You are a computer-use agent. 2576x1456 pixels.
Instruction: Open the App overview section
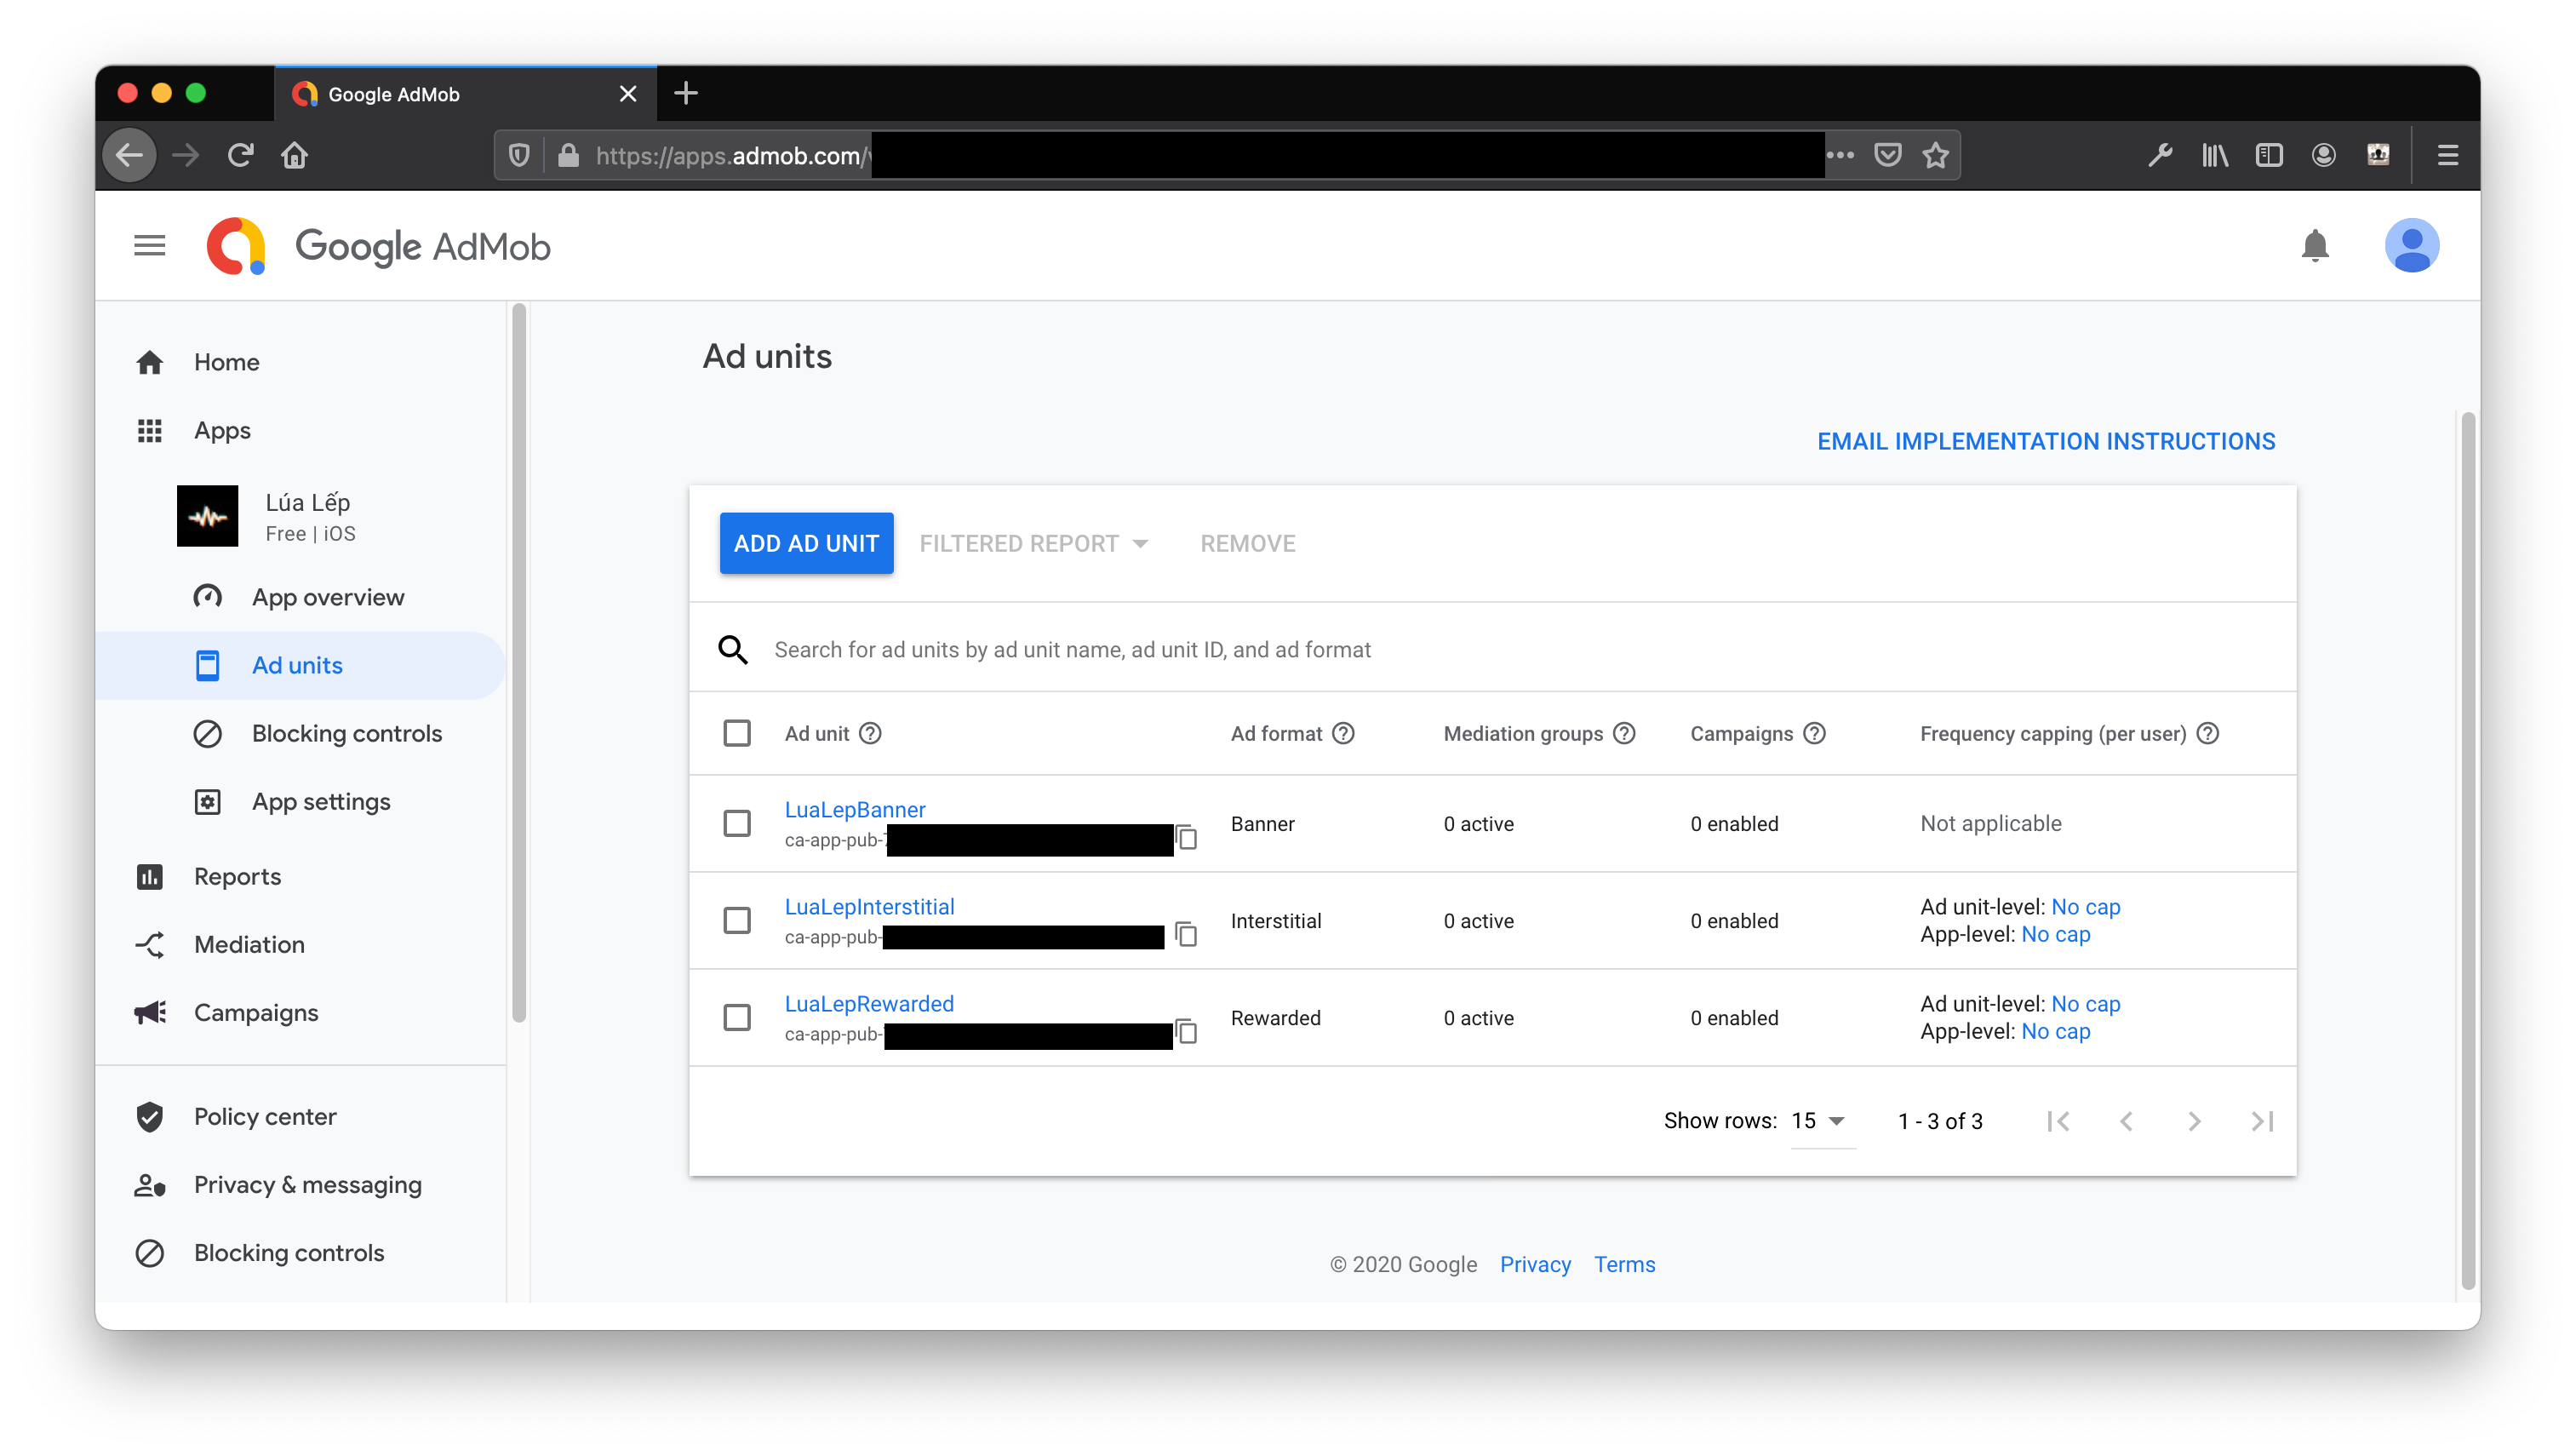coord(327,596)
